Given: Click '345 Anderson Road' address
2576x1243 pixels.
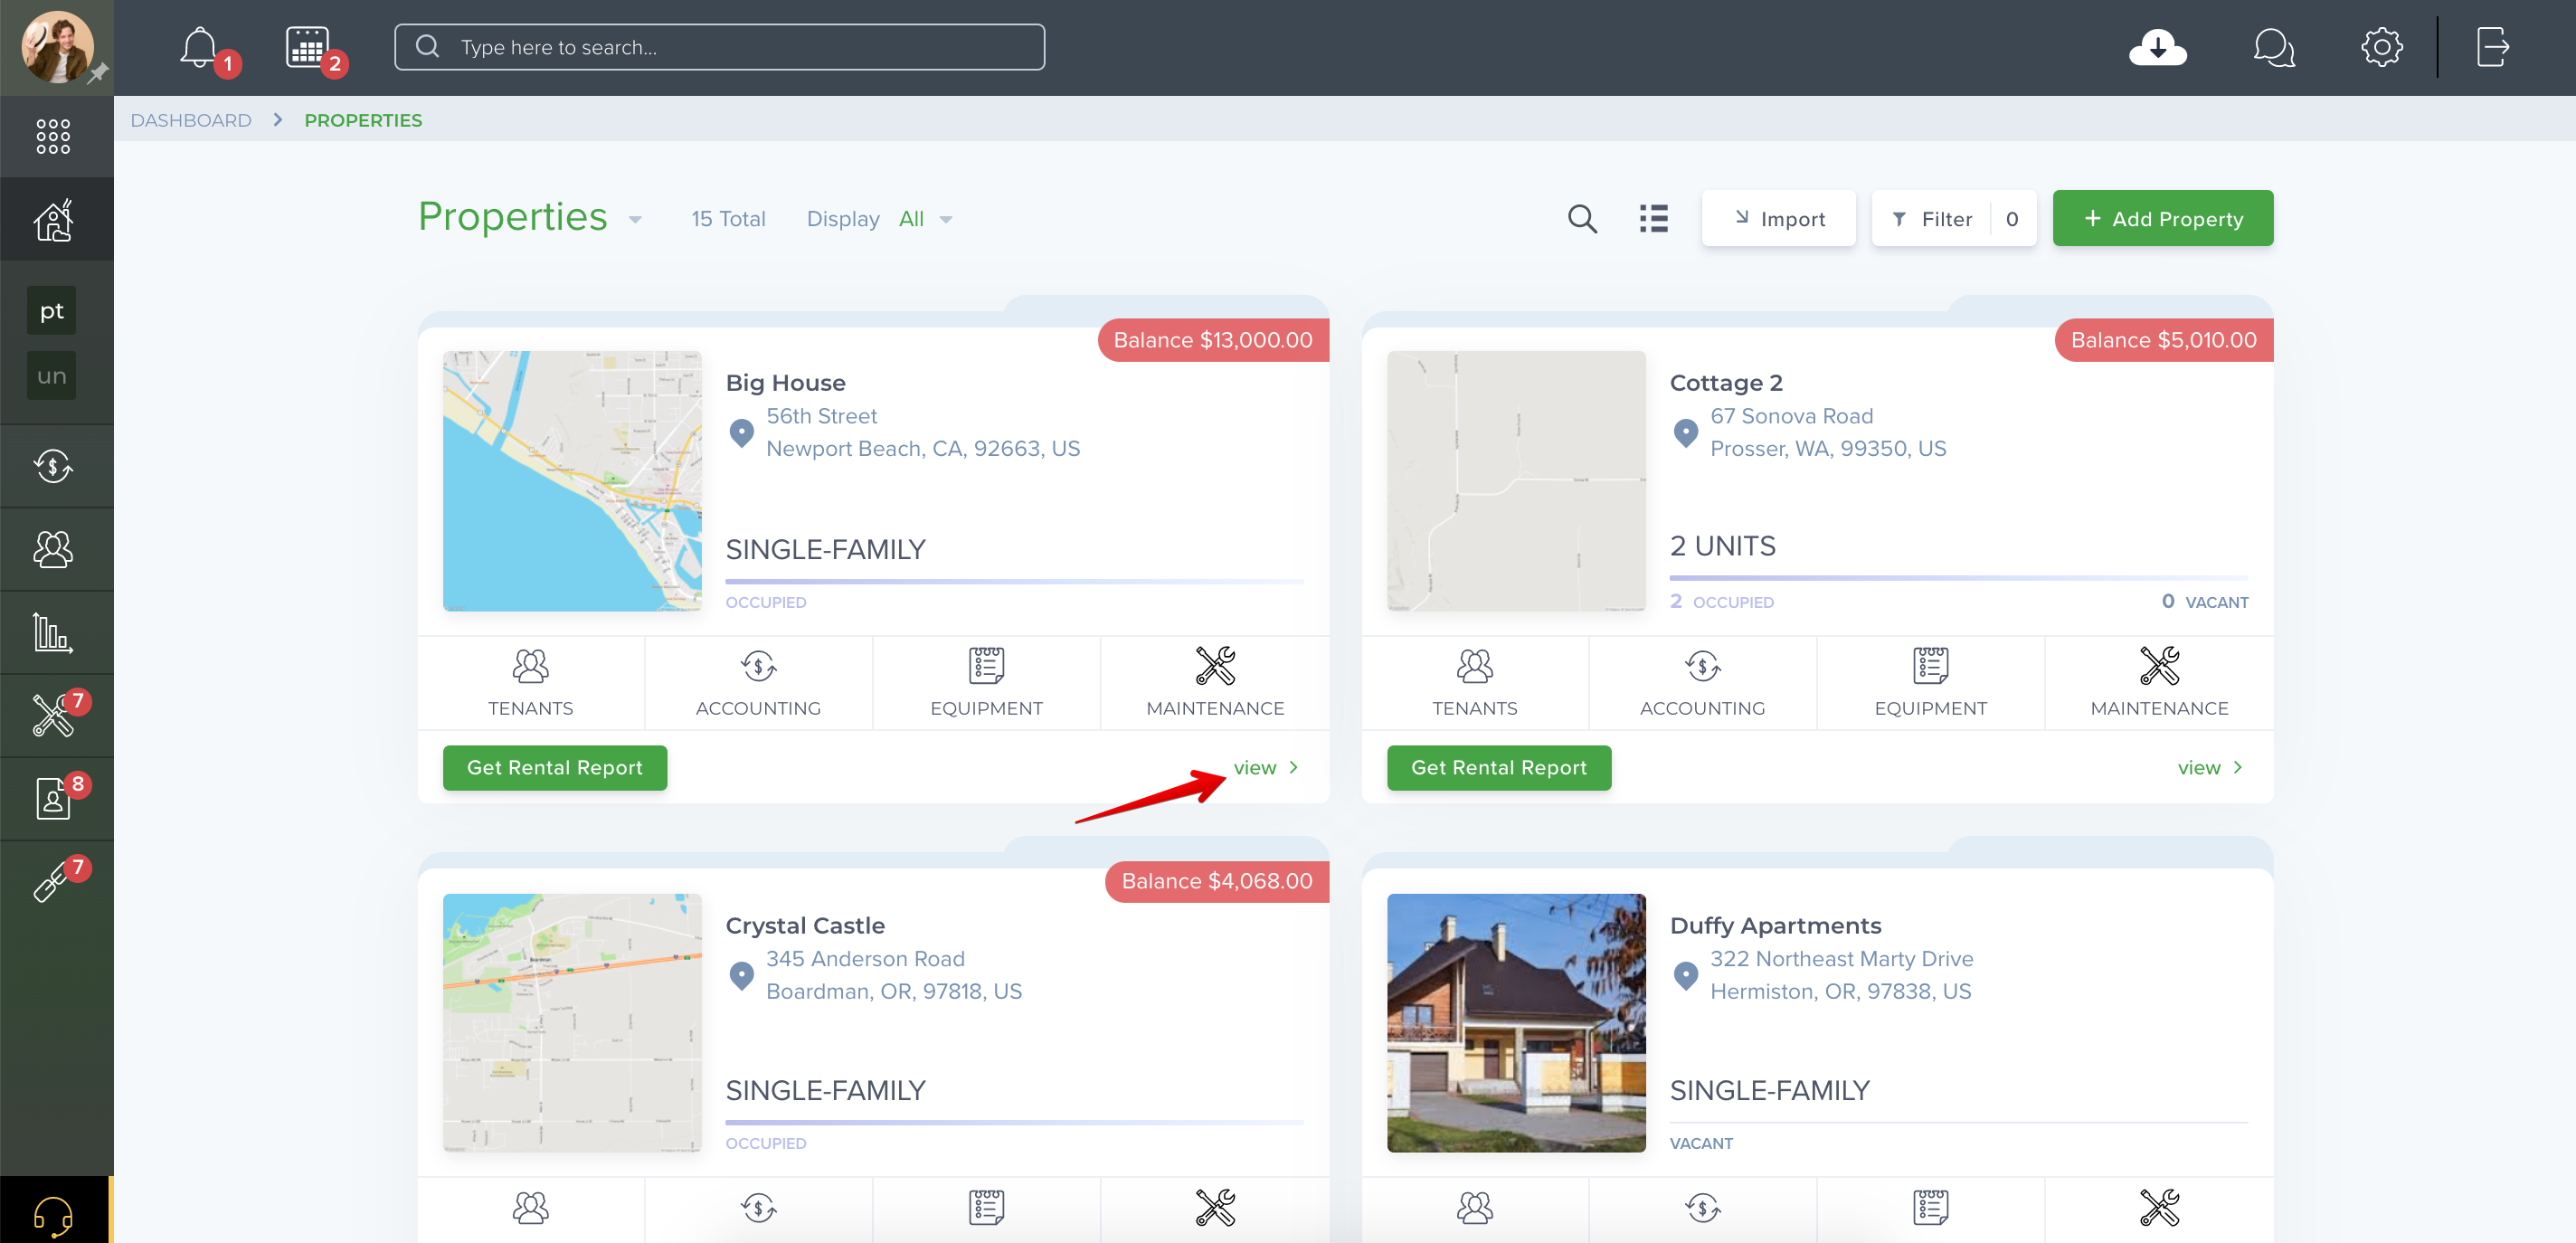Looking at the screenshot, I should coord(865,959).
